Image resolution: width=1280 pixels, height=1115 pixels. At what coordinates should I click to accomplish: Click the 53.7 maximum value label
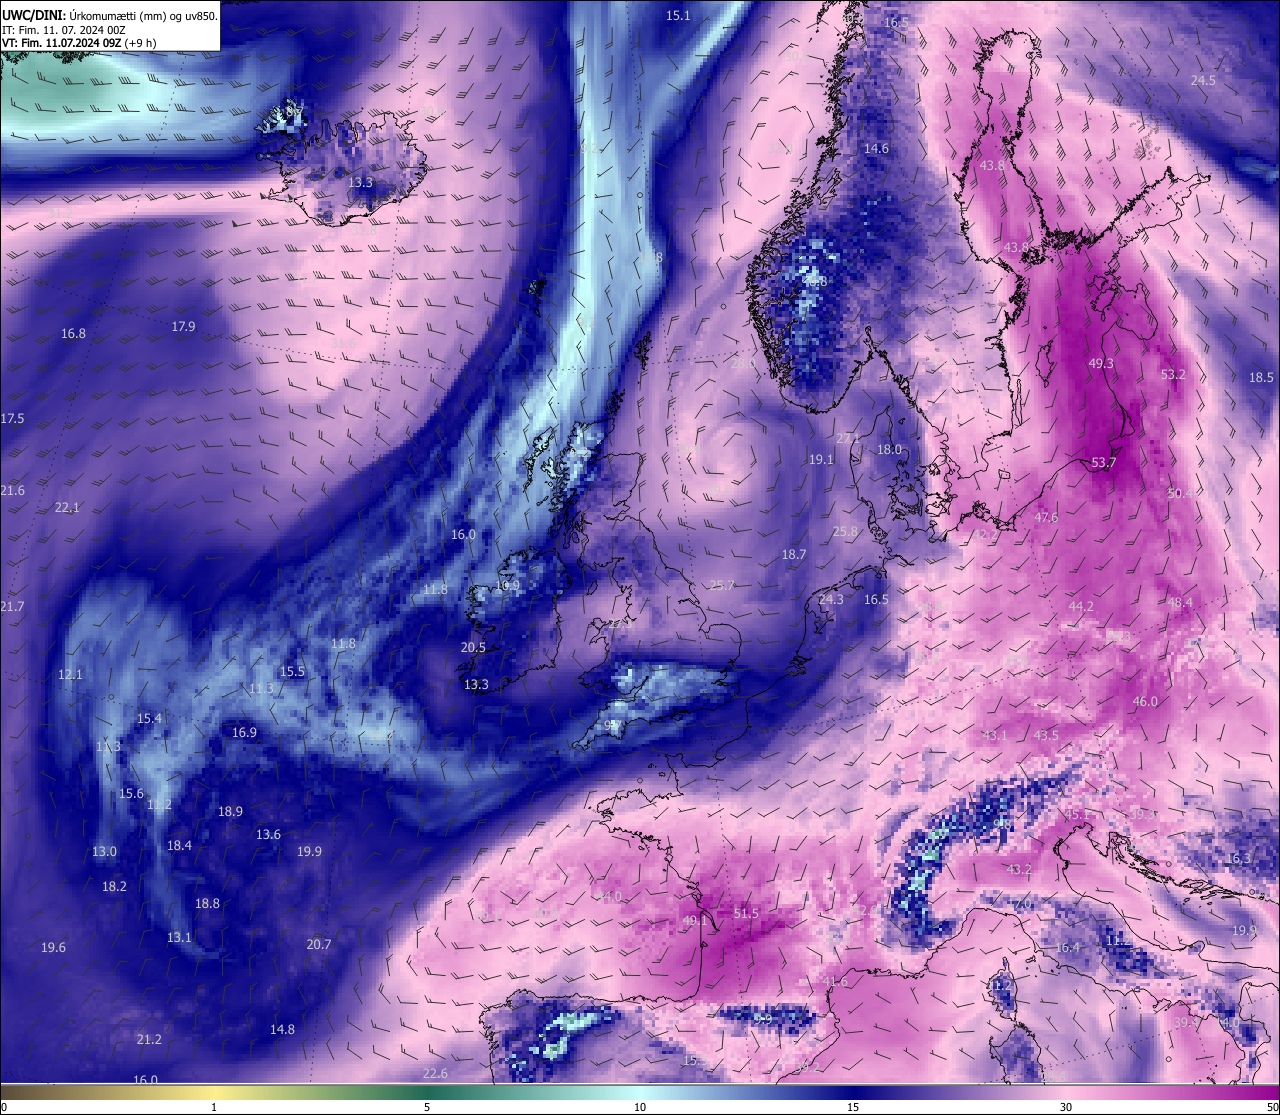tap(1103, 462)
